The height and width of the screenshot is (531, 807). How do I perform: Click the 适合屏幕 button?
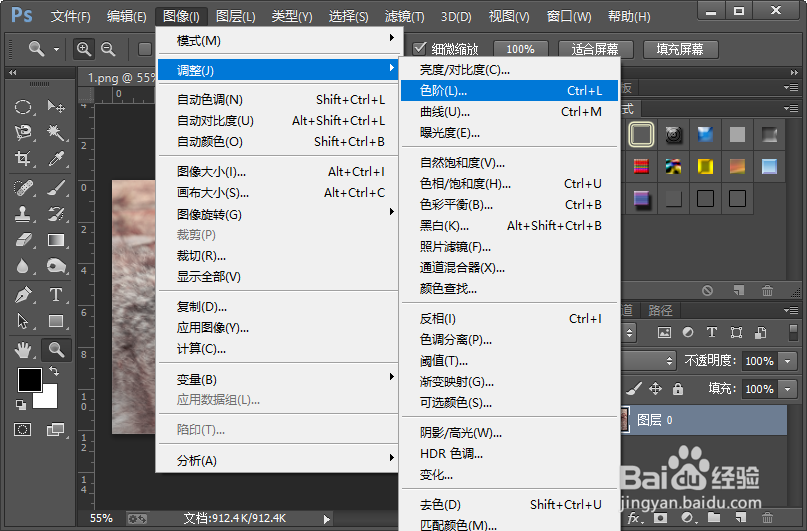click(594, 49)
